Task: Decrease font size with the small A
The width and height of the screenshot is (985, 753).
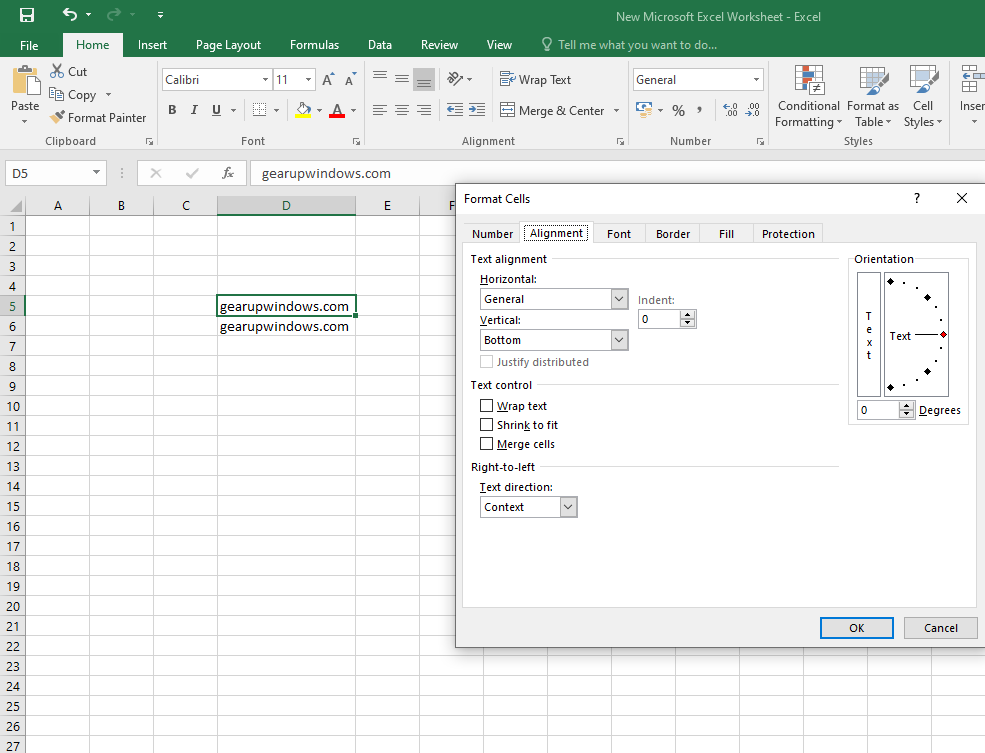Action: click(350, 80)
